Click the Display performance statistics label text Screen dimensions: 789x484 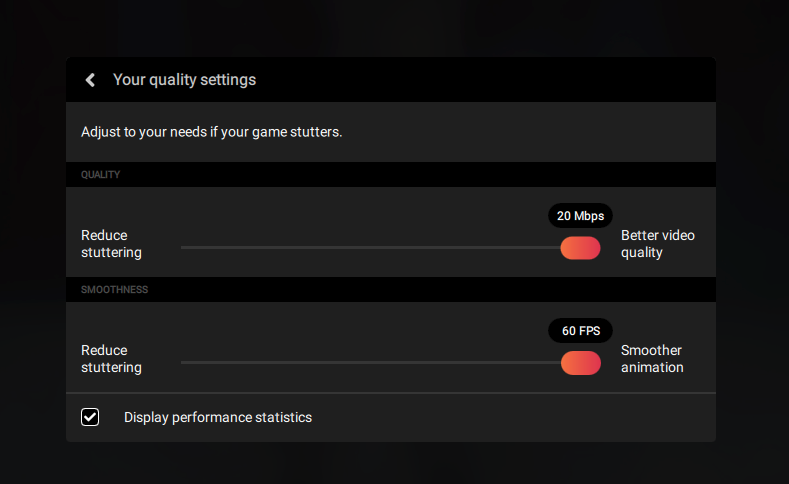(x=218, y=417)
